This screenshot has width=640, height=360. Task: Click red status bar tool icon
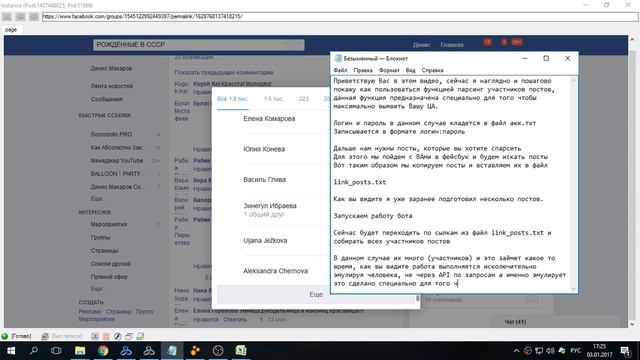pos(106,336)
